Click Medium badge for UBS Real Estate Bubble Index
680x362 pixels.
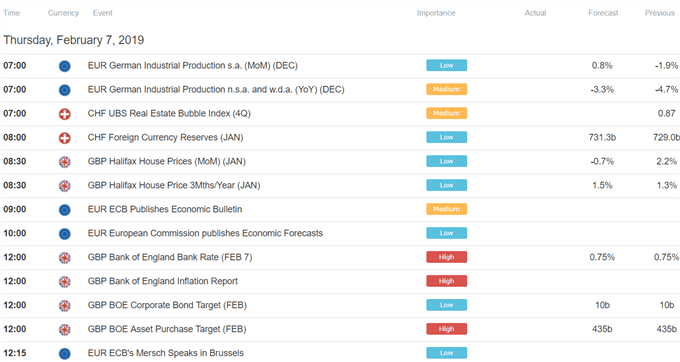click(x=447, y=113)
